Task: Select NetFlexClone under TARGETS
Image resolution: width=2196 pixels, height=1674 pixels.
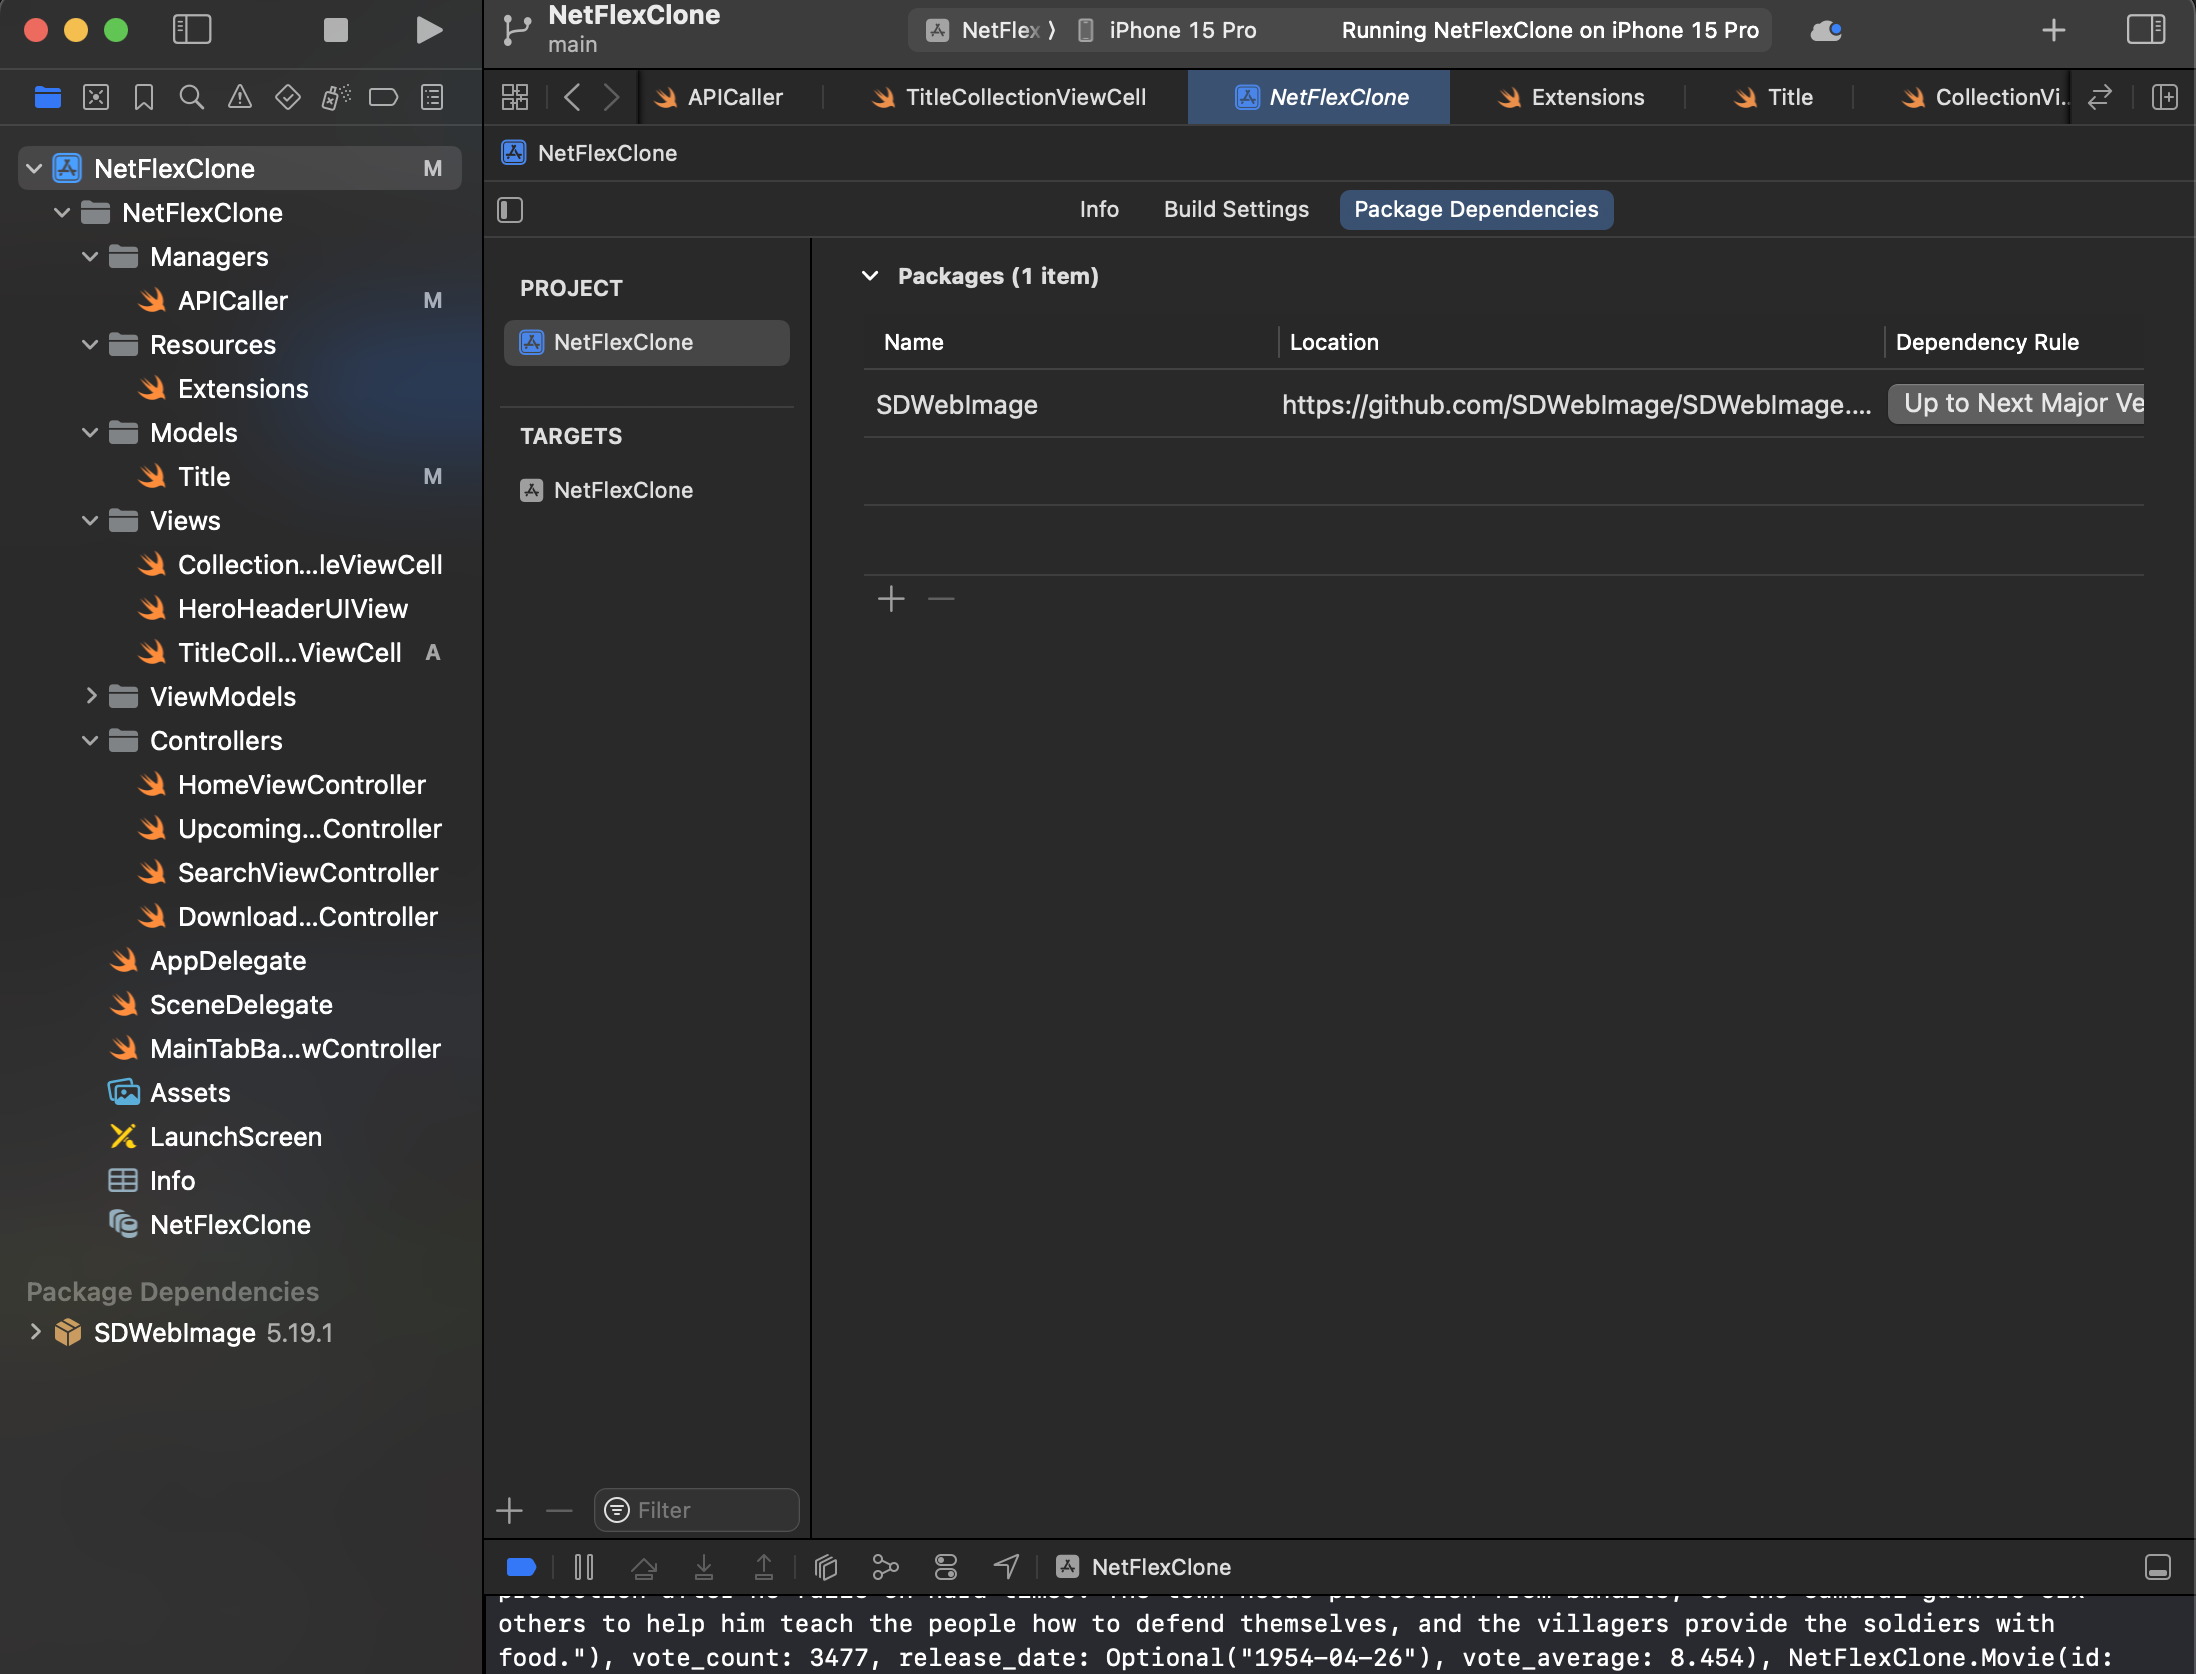Action: click(x=623, y=490)
